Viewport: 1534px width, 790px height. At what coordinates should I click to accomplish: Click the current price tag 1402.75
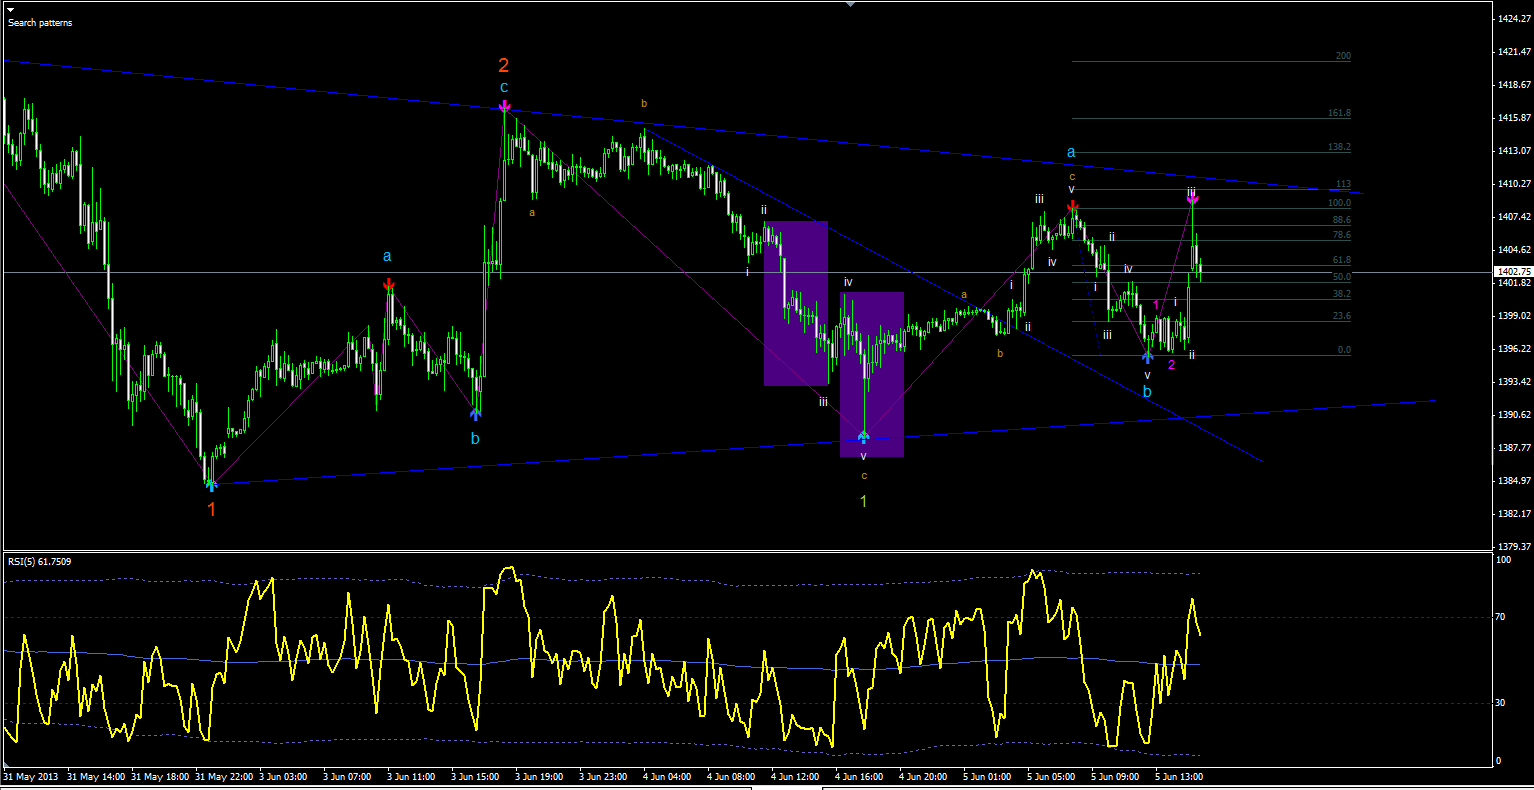pos(1512,271)
